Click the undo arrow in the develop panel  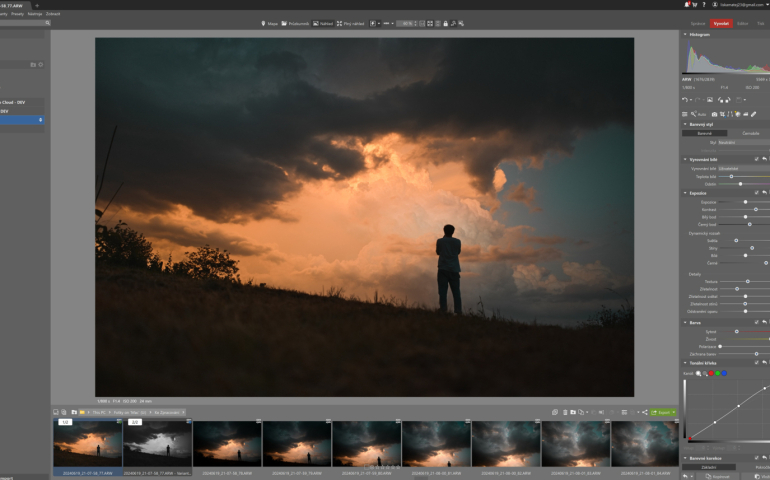(x=685, y=100)
